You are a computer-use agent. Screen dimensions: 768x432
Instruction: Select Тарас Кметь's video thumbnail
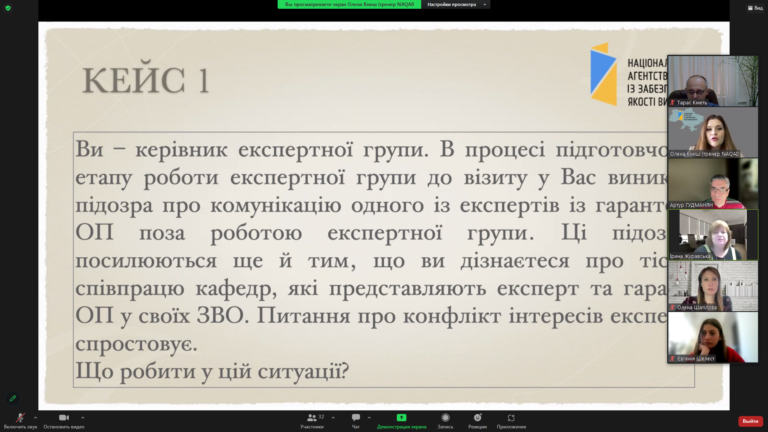pos(713,81)
